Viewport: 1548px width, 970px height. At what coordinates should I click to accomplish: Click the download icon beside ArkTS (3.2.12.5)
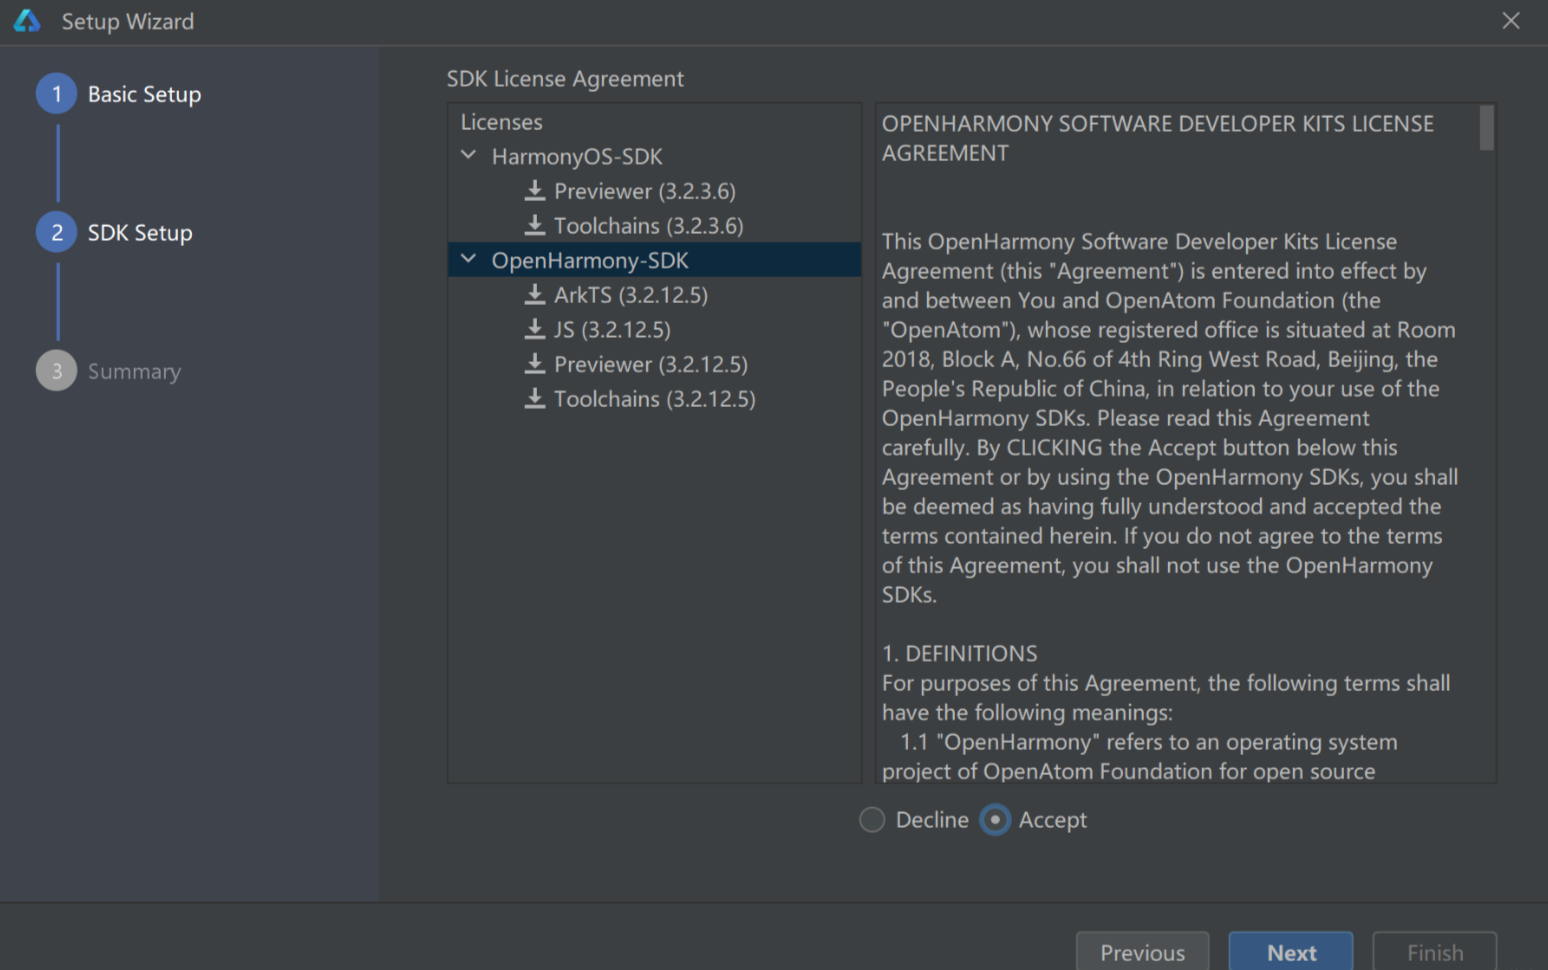click(x=535, y=295)
